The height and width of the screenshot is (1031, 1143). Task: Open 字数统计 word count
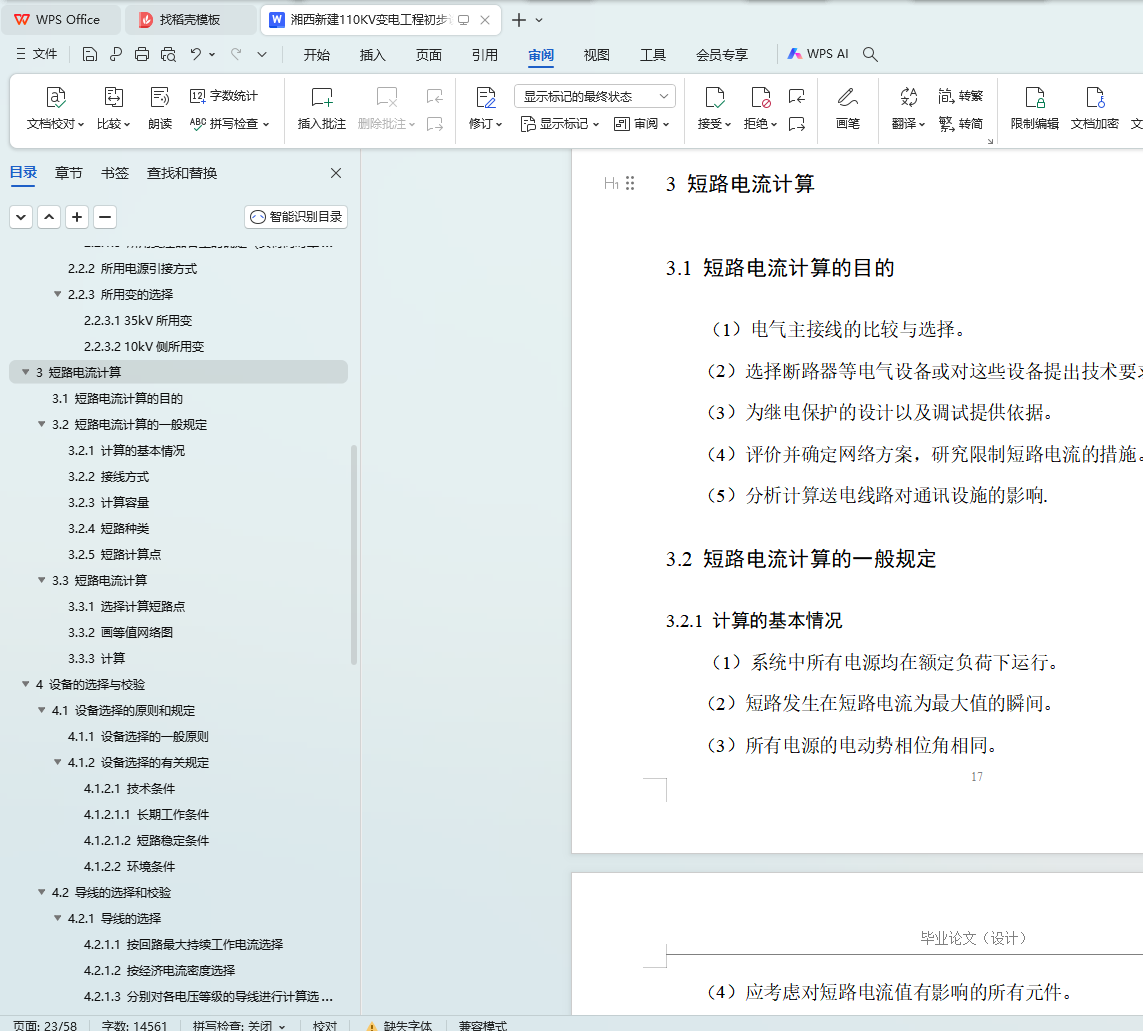pyautogui.click(x=224, y=96)
